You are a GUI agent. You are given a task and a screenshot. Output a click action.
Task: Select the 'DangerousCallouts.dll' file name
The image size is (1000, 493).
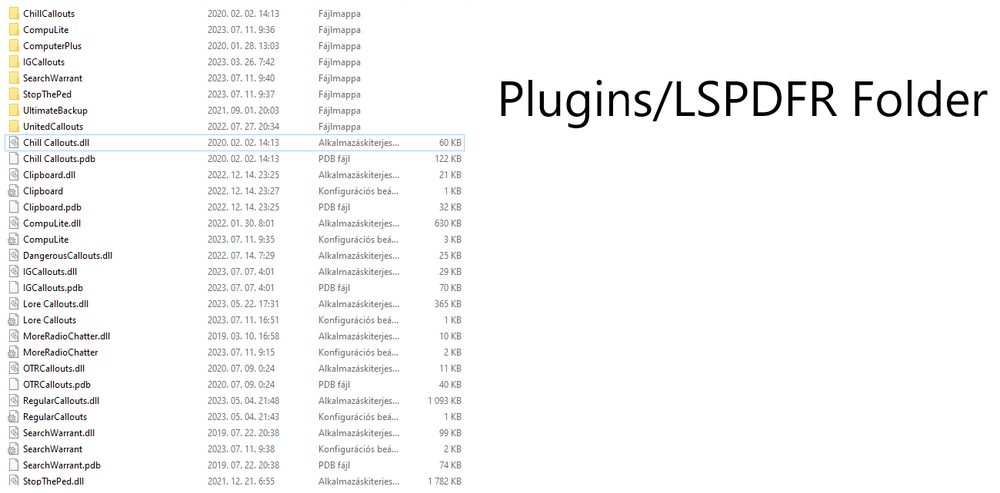pyautogui.click(x=68, y=256)
